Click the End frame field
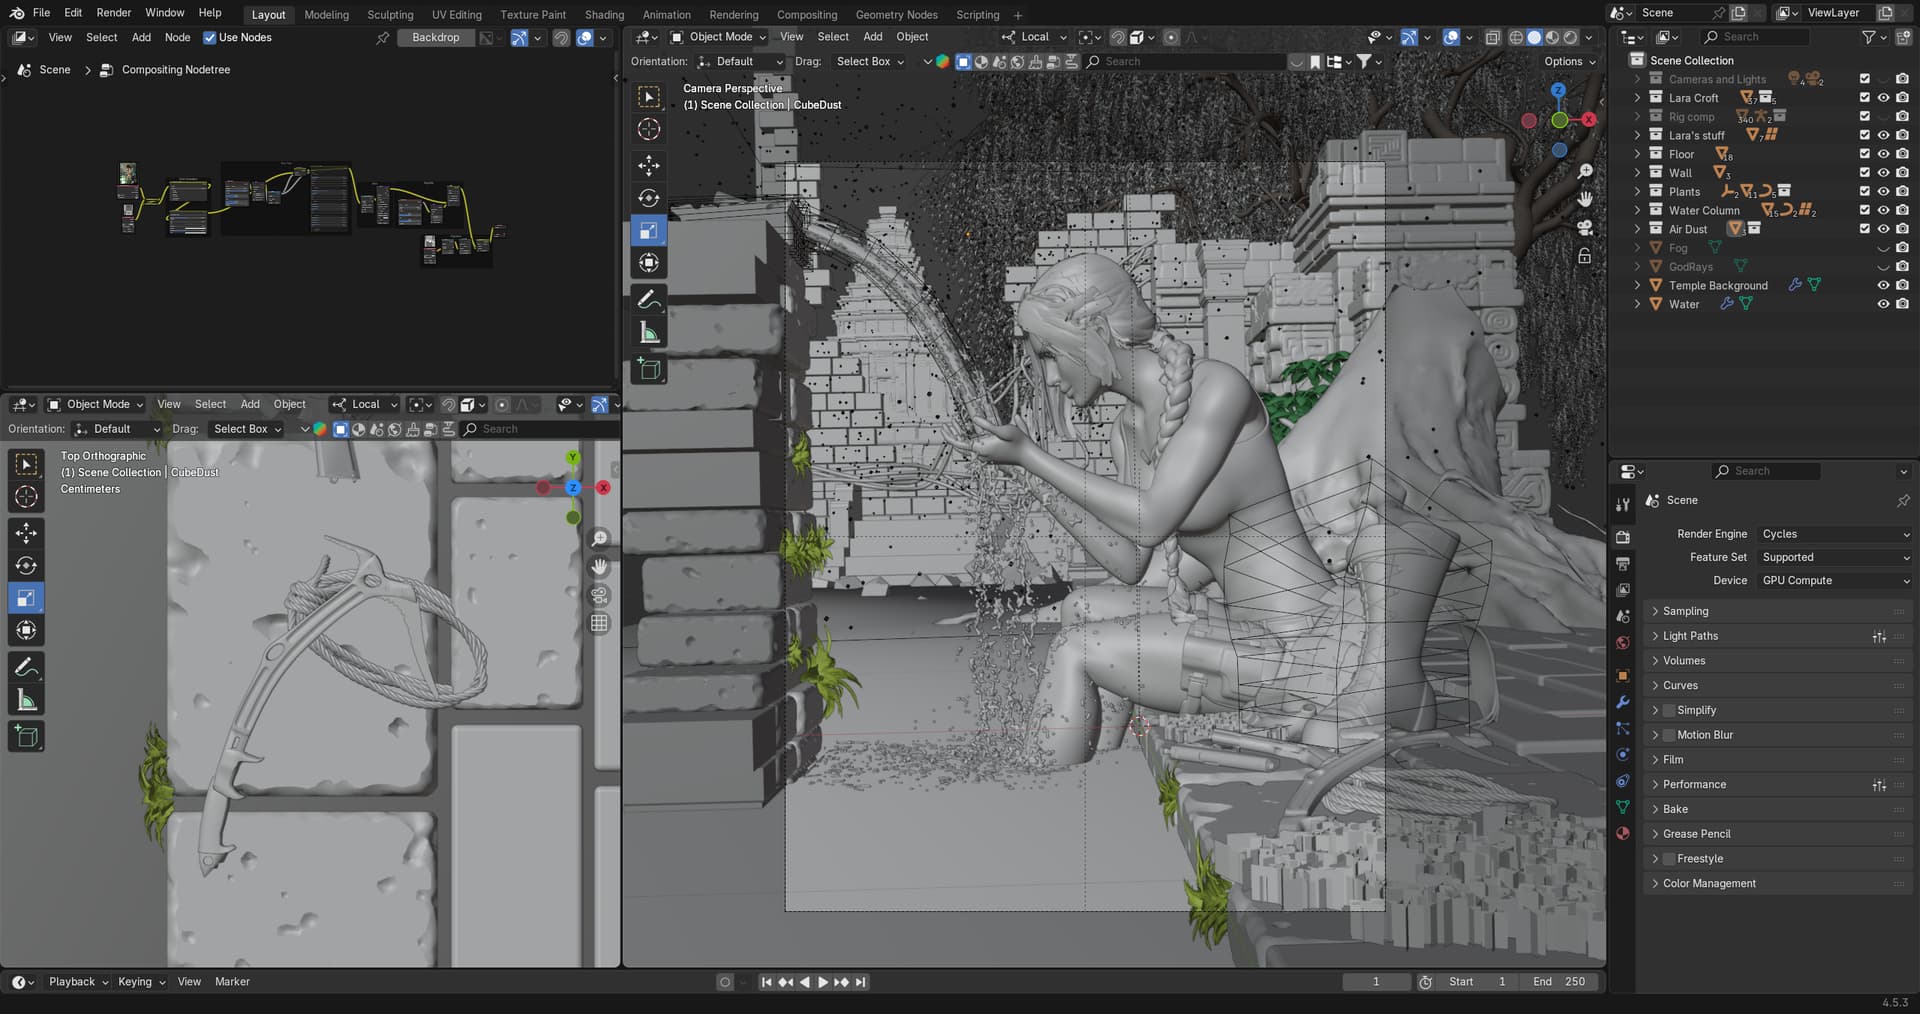1920x1014 pixels. (1559, 982)
